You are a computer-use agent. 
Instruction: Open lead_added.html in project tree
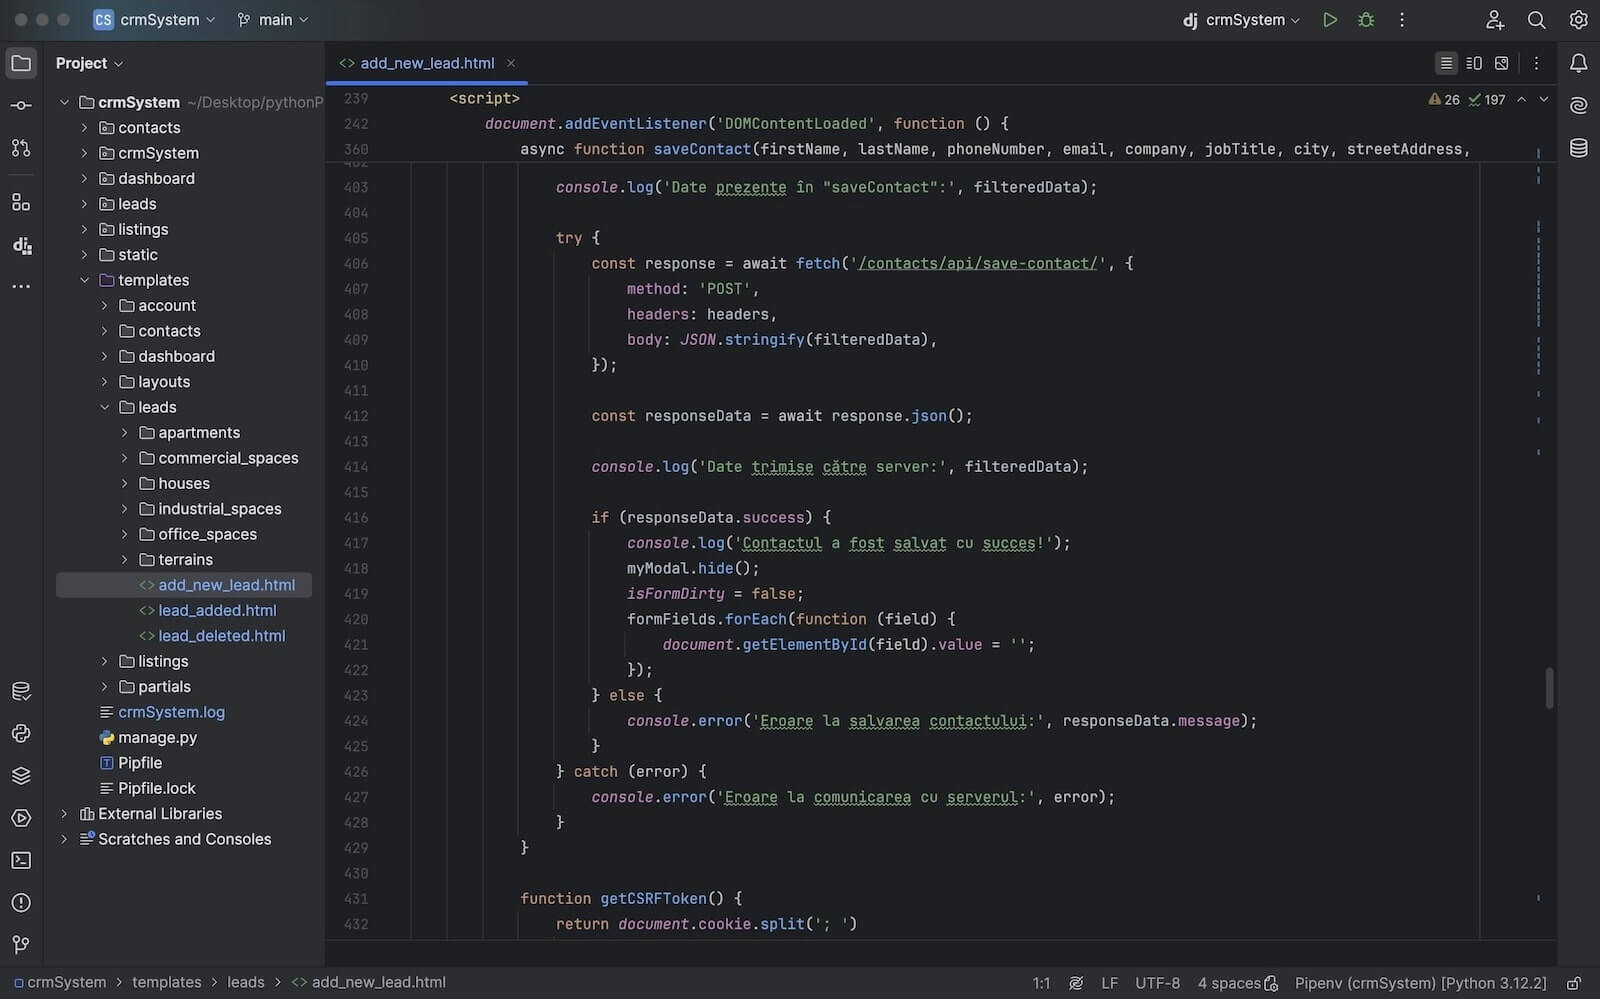[217, 610]
